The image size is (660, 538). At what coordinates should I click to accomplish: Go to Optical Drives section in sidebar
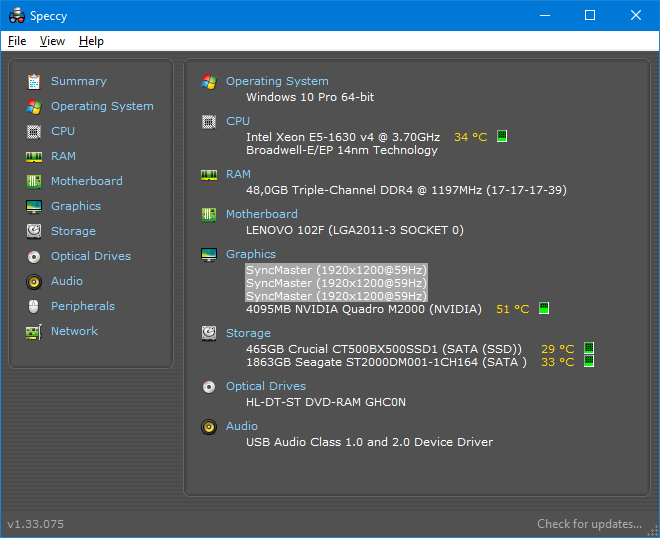point(91,256)
